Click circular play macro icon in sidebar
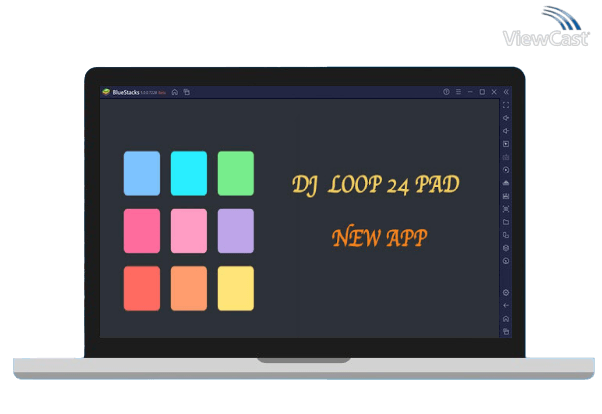Viewport: 602px width, 414px height. [x=506, y=170]
